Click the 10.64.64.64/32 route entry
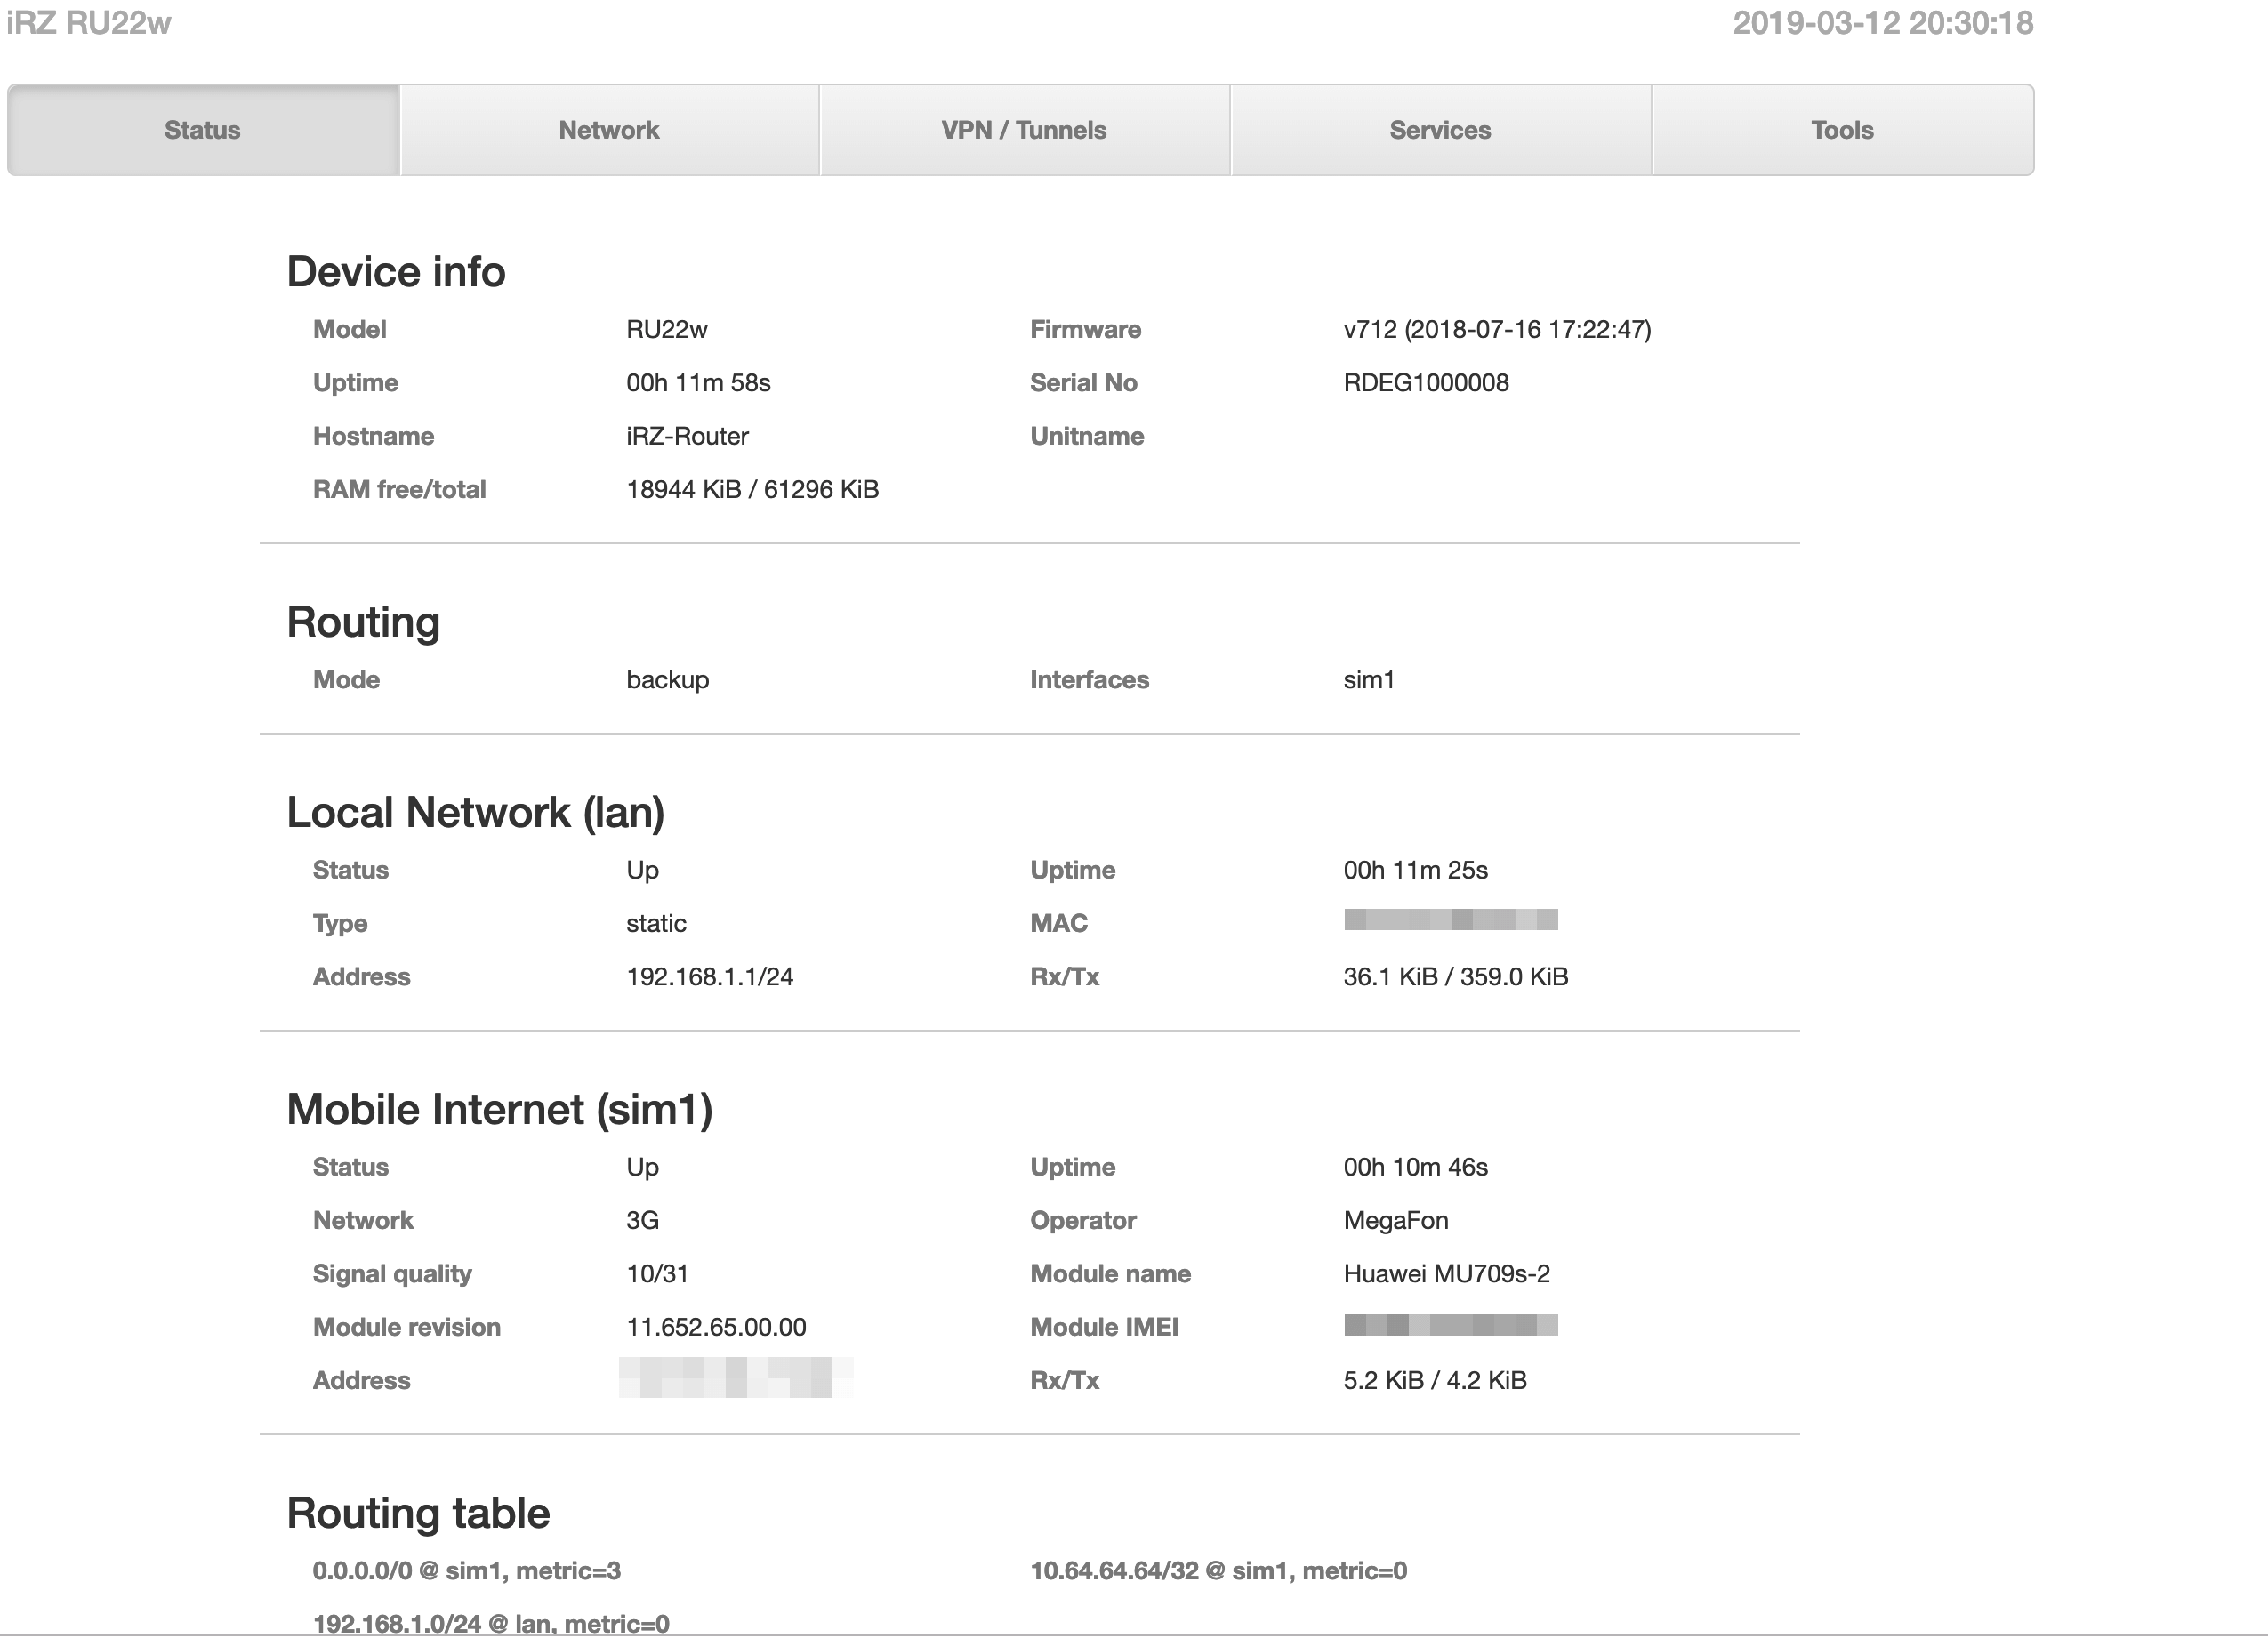 point(1218,1571)
